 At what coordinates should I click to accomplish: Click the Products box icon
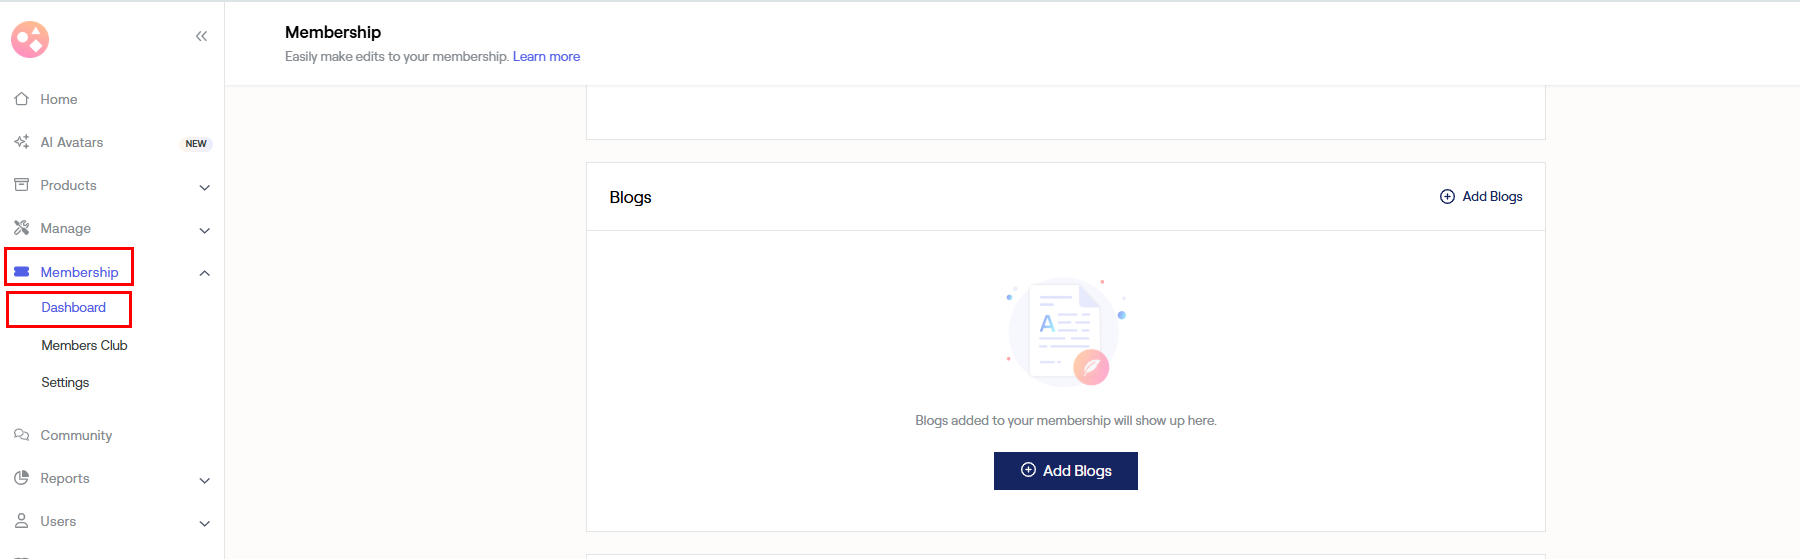pyautogui.click(x=21, y=185)
